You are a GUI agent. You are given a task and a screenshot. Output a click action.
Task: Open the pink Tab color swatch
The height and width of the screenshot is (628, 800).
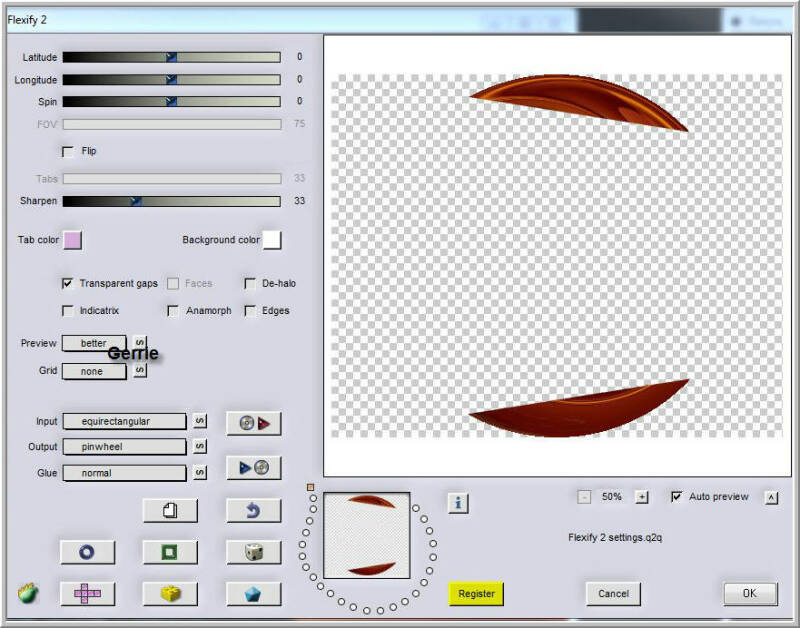pos(72,240)
